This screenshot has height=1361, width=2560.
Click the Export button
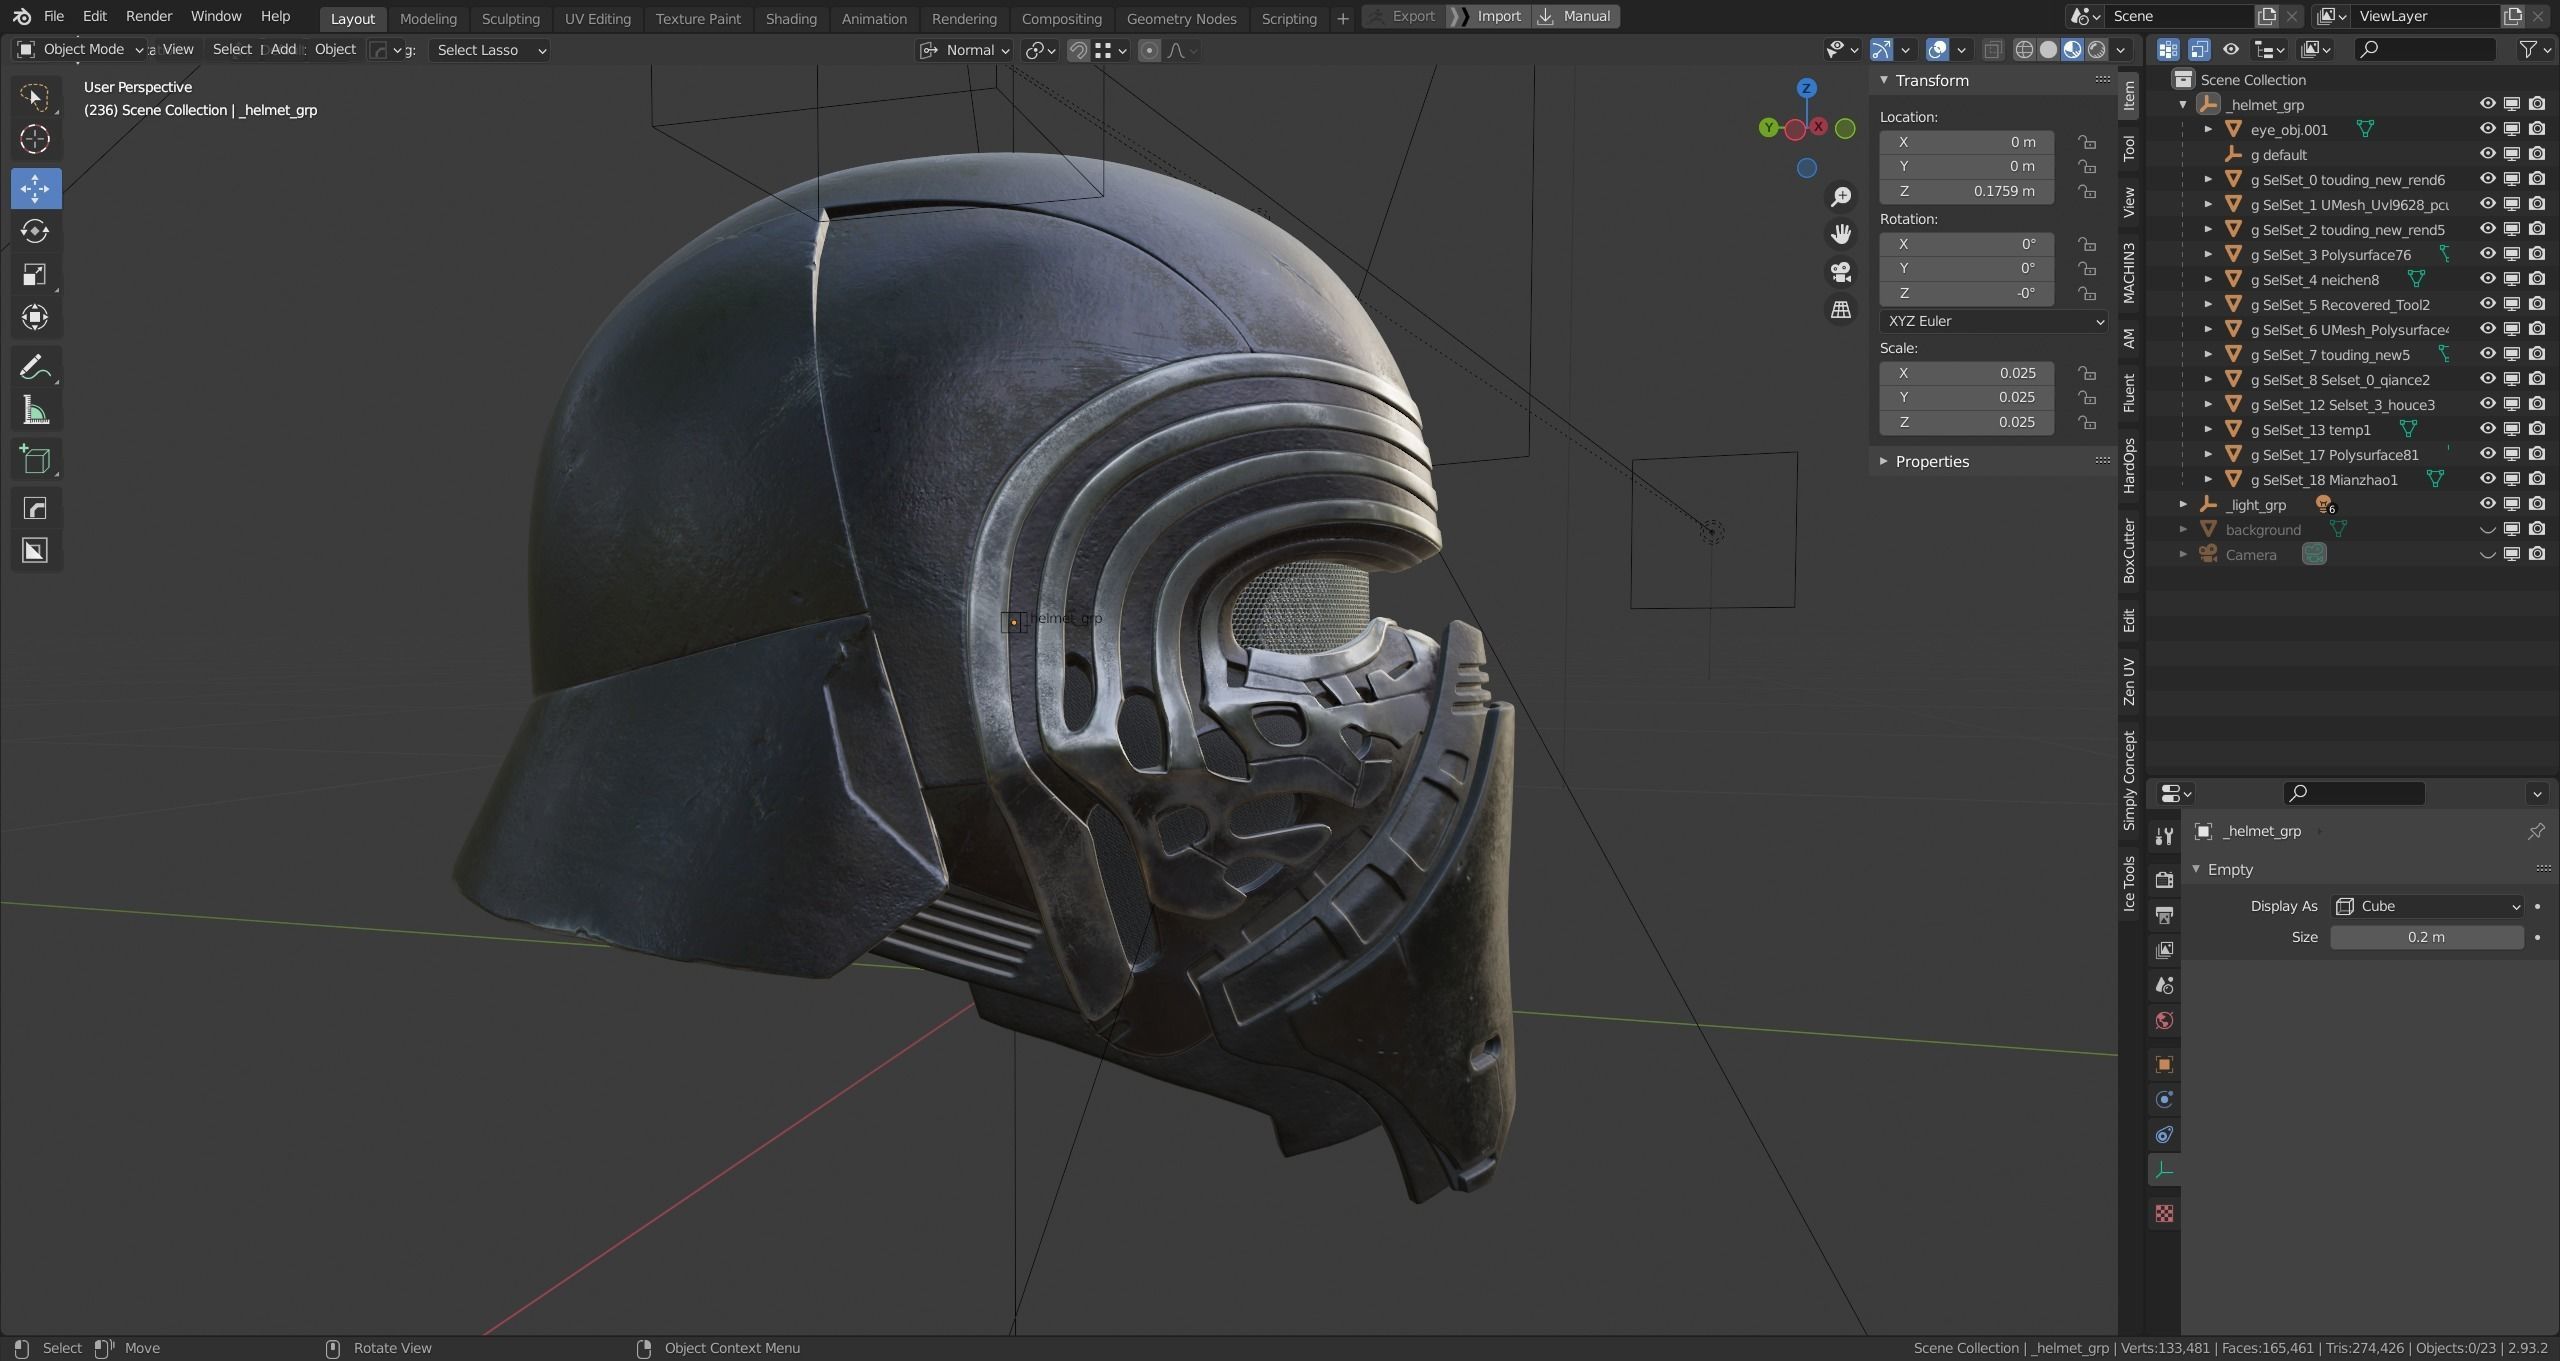[x=1404, y=16]
